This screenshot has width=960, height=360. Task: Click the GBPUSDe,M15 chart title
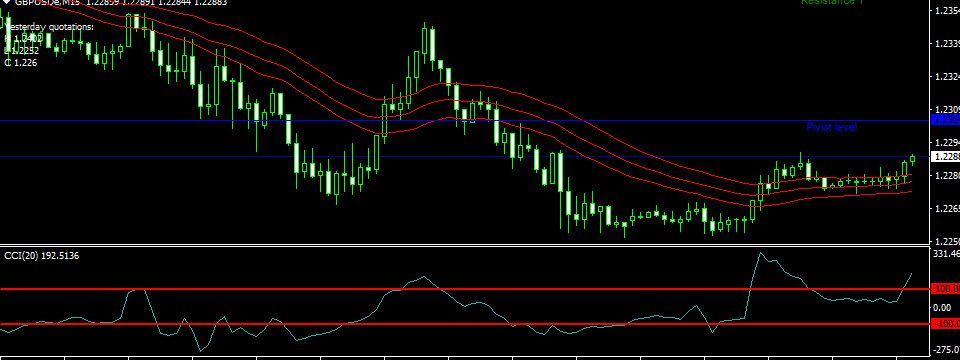48,2
